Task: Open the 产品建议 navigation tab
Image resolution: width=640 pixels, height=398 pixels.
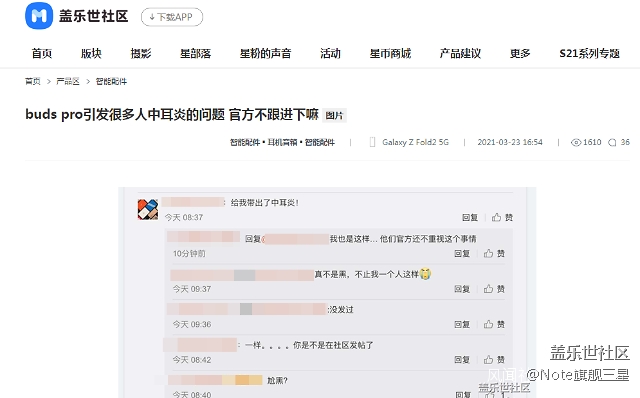Action: pos(460,53)
